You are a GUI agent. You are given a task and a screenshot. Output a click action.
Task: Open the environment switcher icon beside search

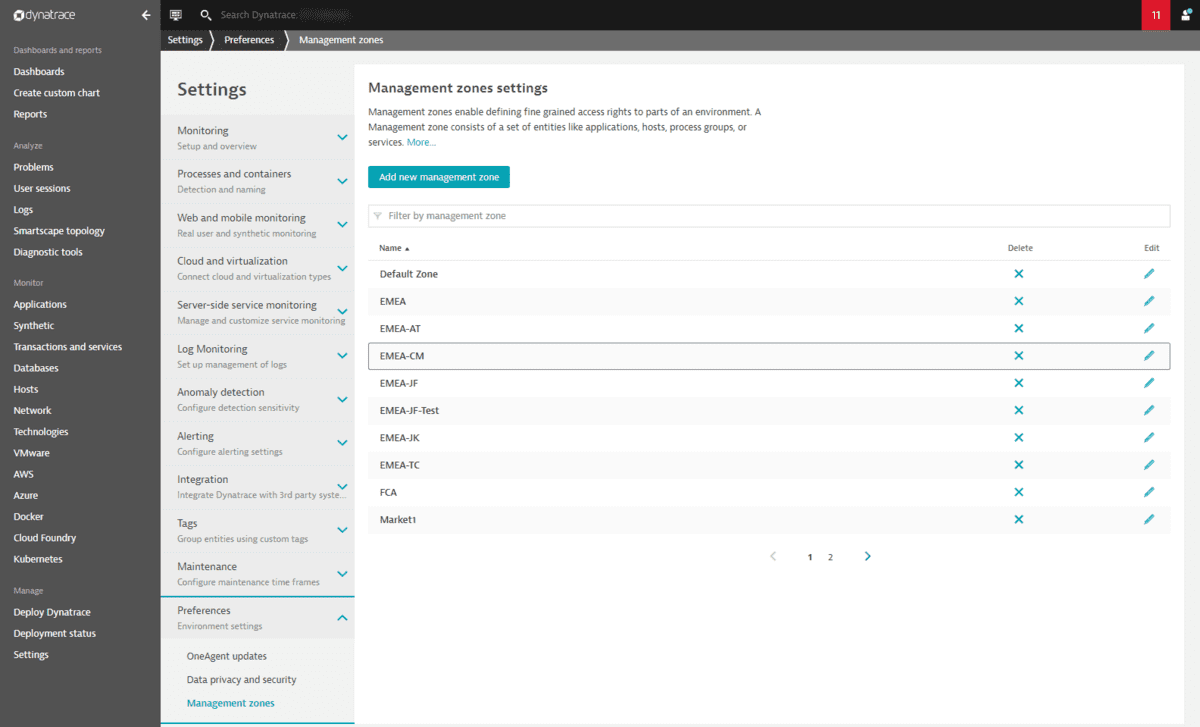click(x=176, y=15)
